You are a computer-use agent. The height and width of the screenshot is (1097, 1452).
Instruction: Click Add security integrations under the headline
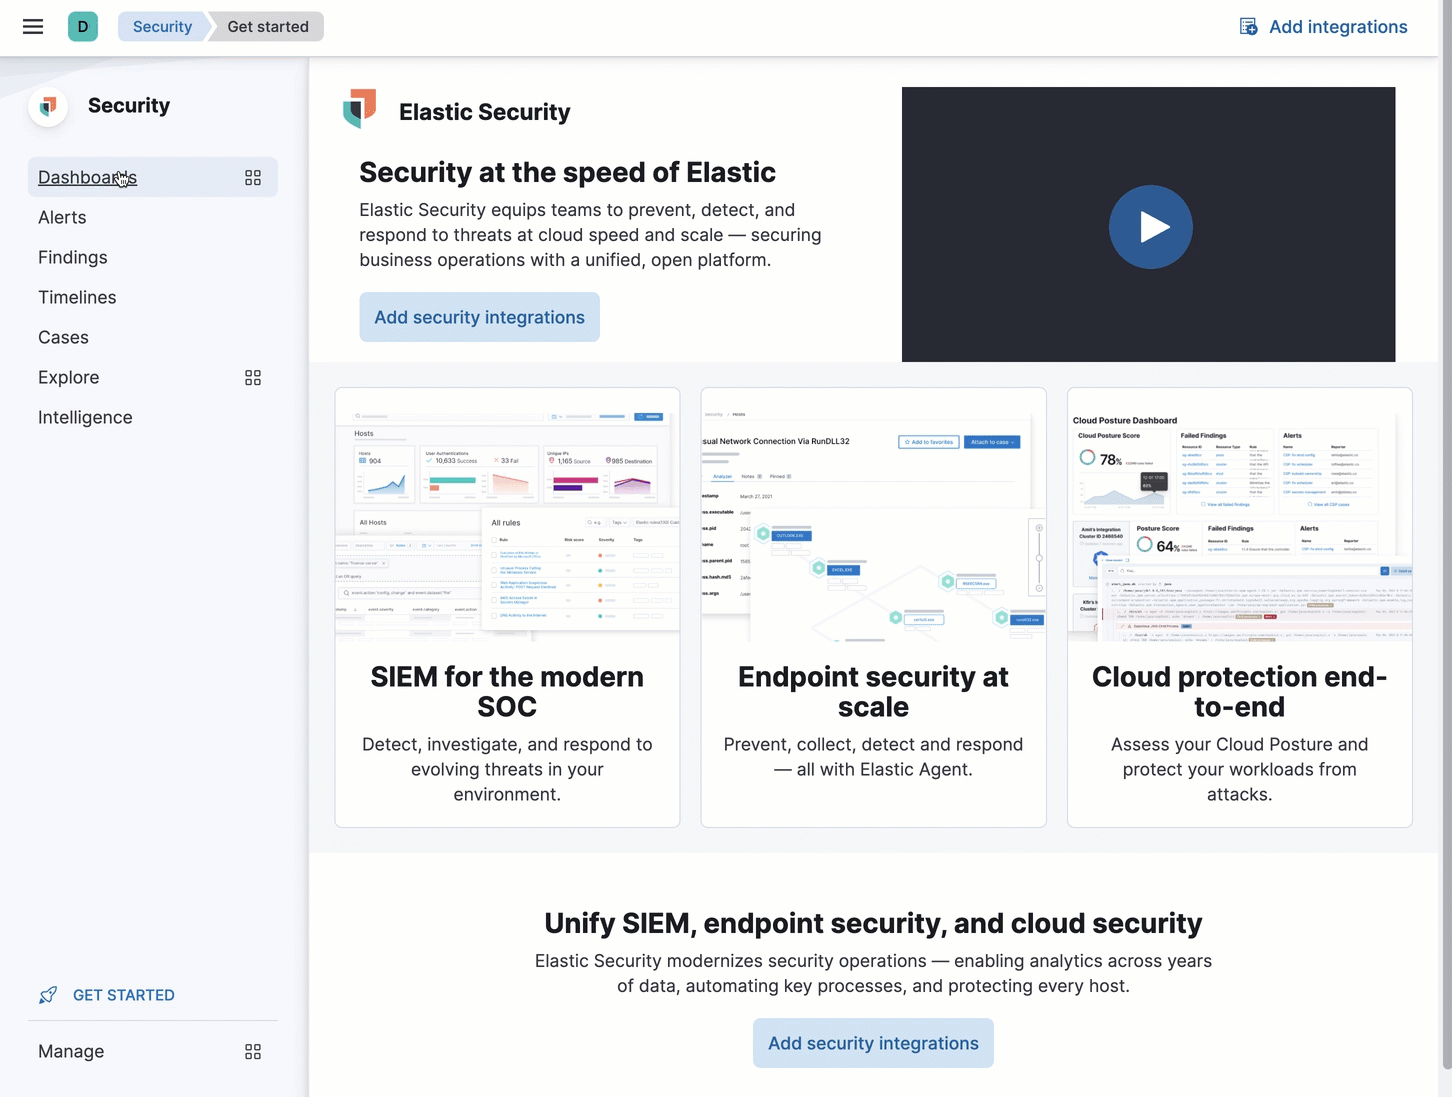[480, 317]
